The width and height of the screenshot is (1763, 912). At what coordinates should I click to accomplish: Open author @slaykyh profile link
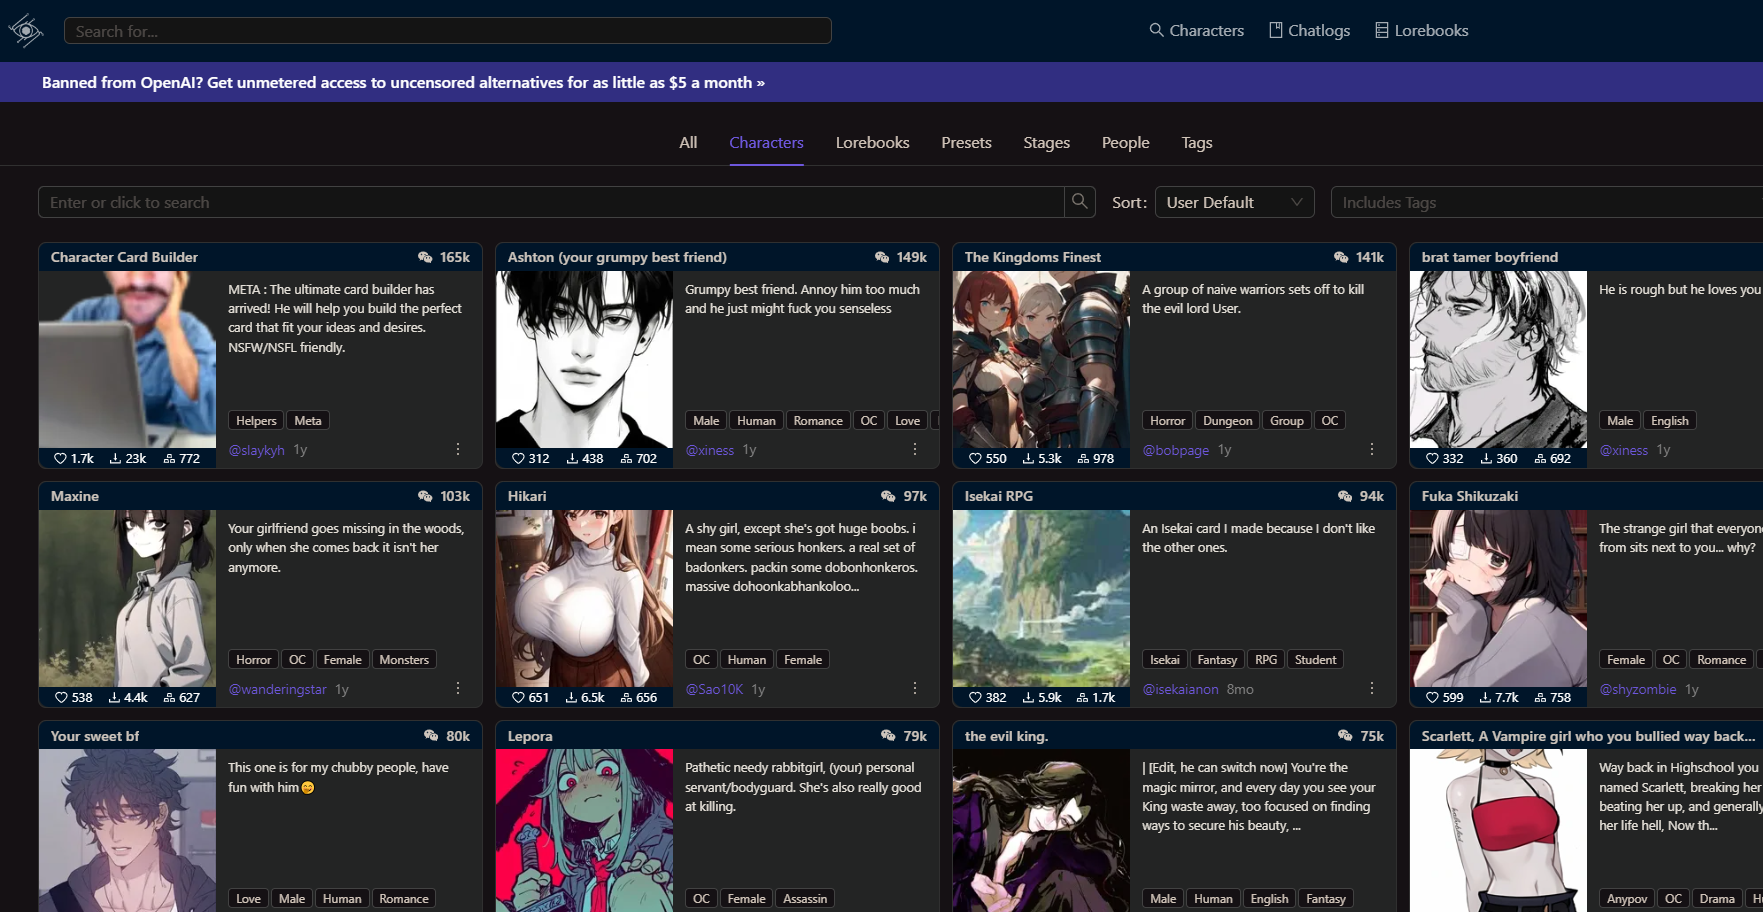point(257,451)
